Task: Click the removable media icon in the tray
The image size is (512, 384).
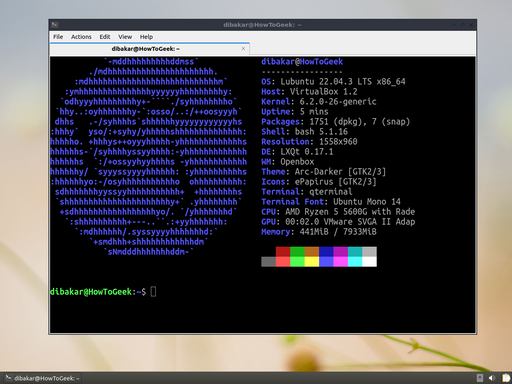Action: [480, 378]
